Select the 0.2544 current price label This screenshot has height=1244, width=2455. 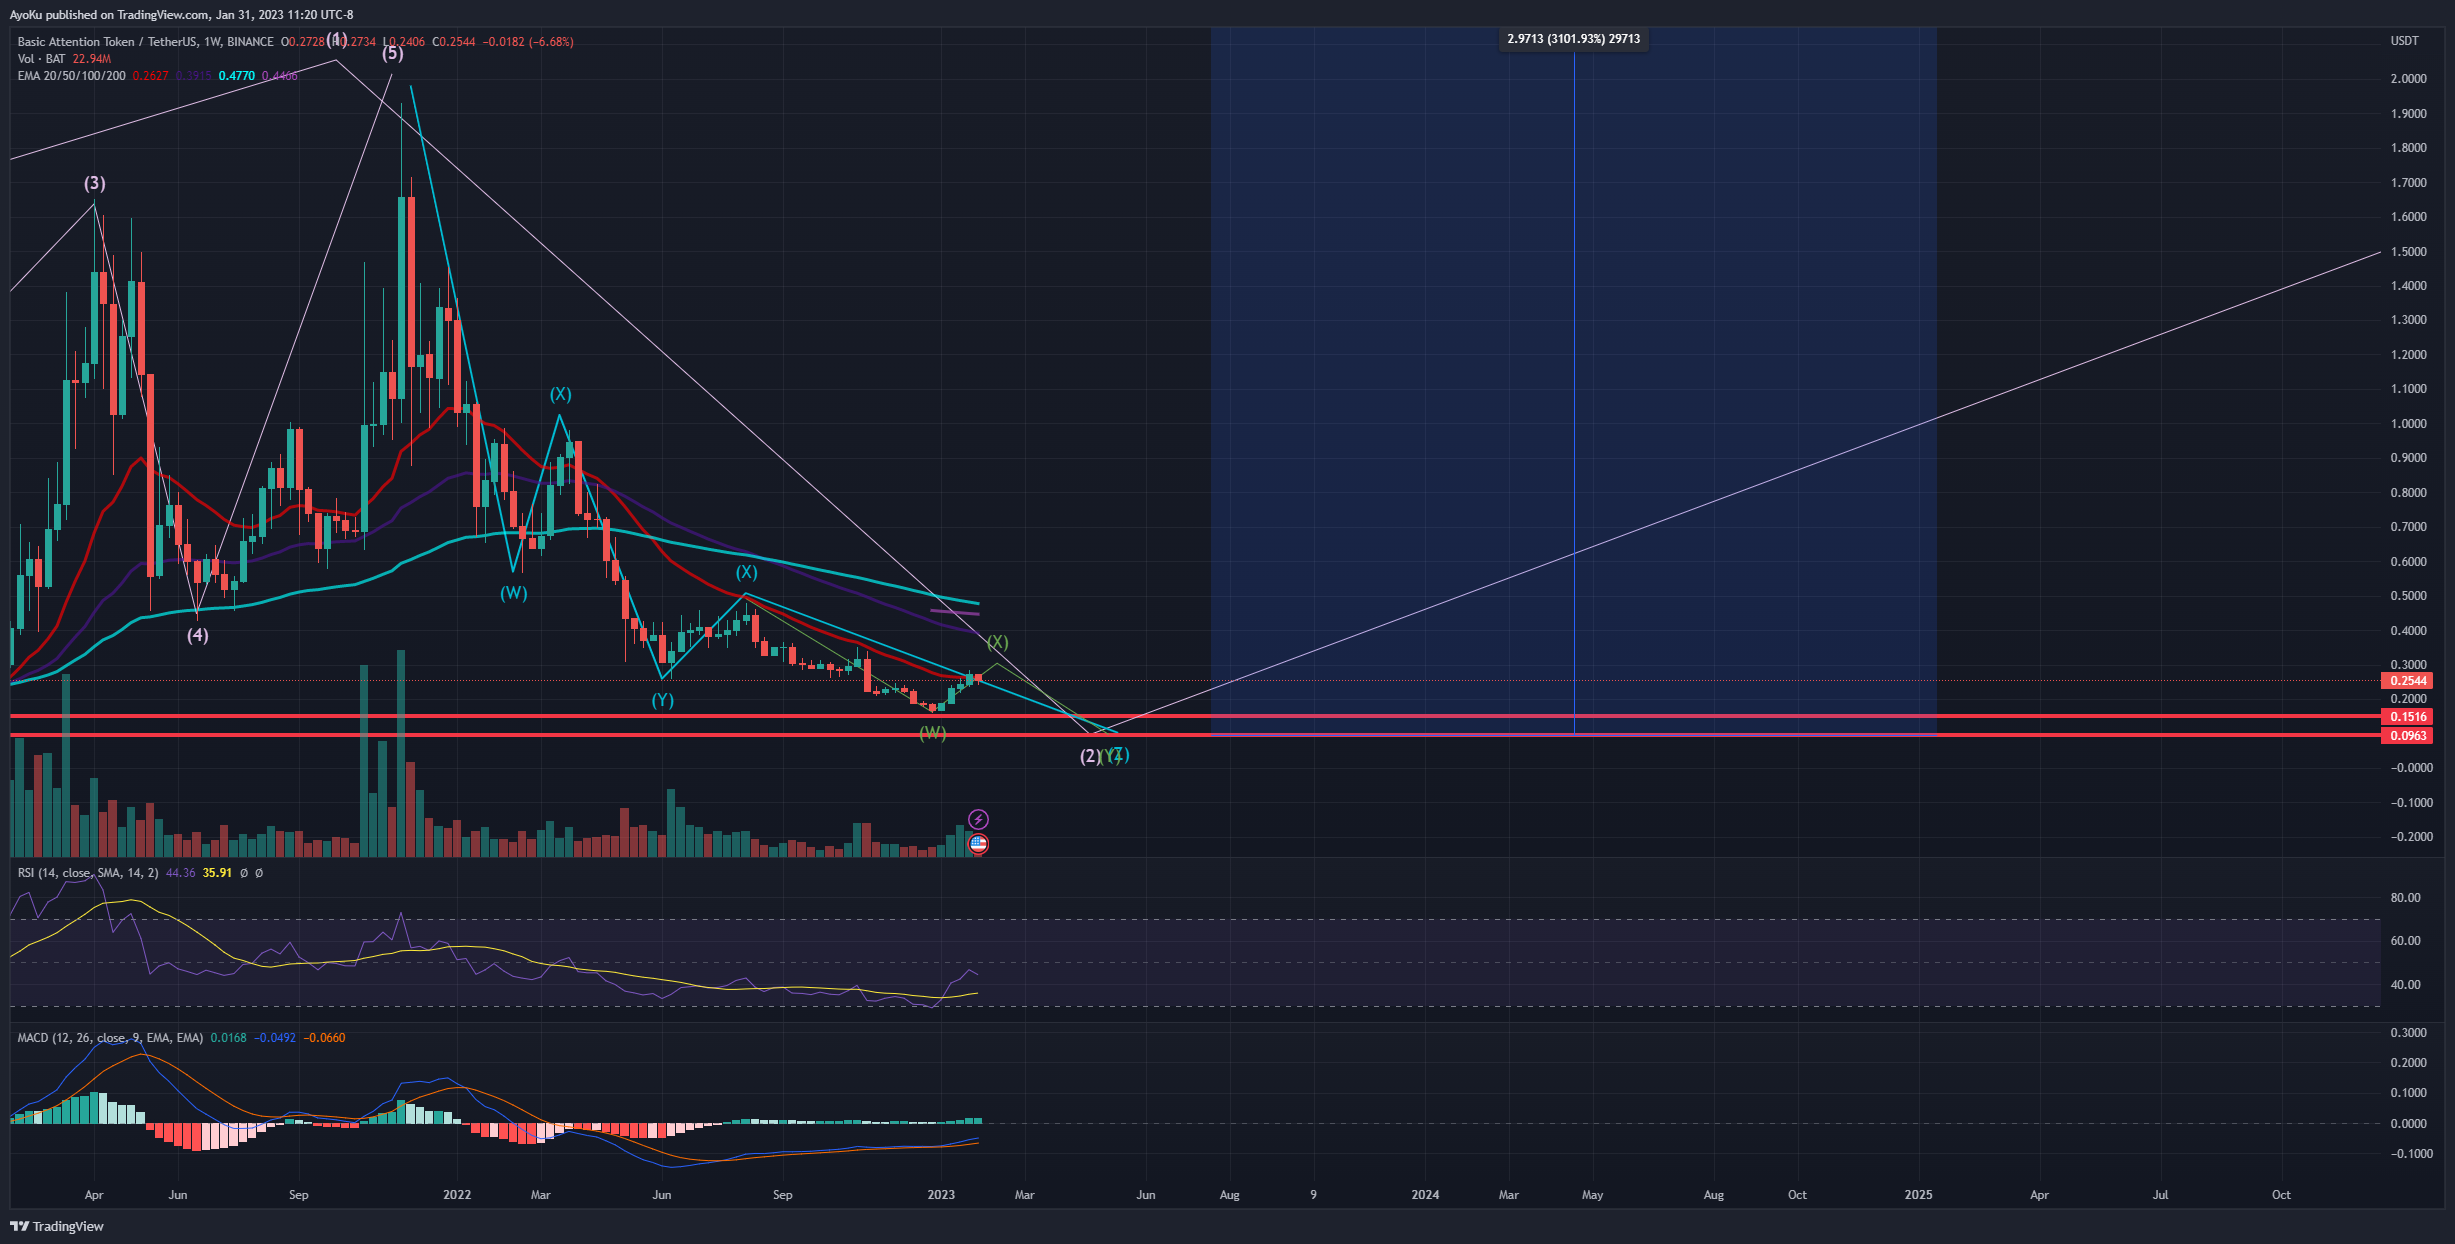pyautogui.click(x=2408, y=681)
